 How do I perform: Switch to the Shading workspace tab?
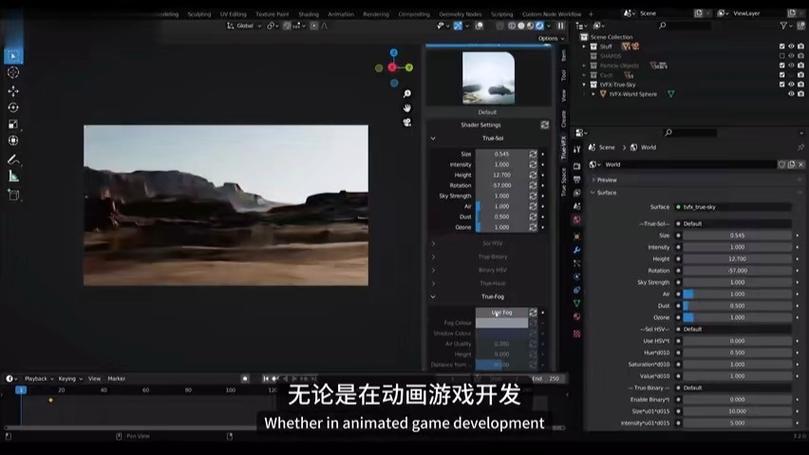point(309,14)
